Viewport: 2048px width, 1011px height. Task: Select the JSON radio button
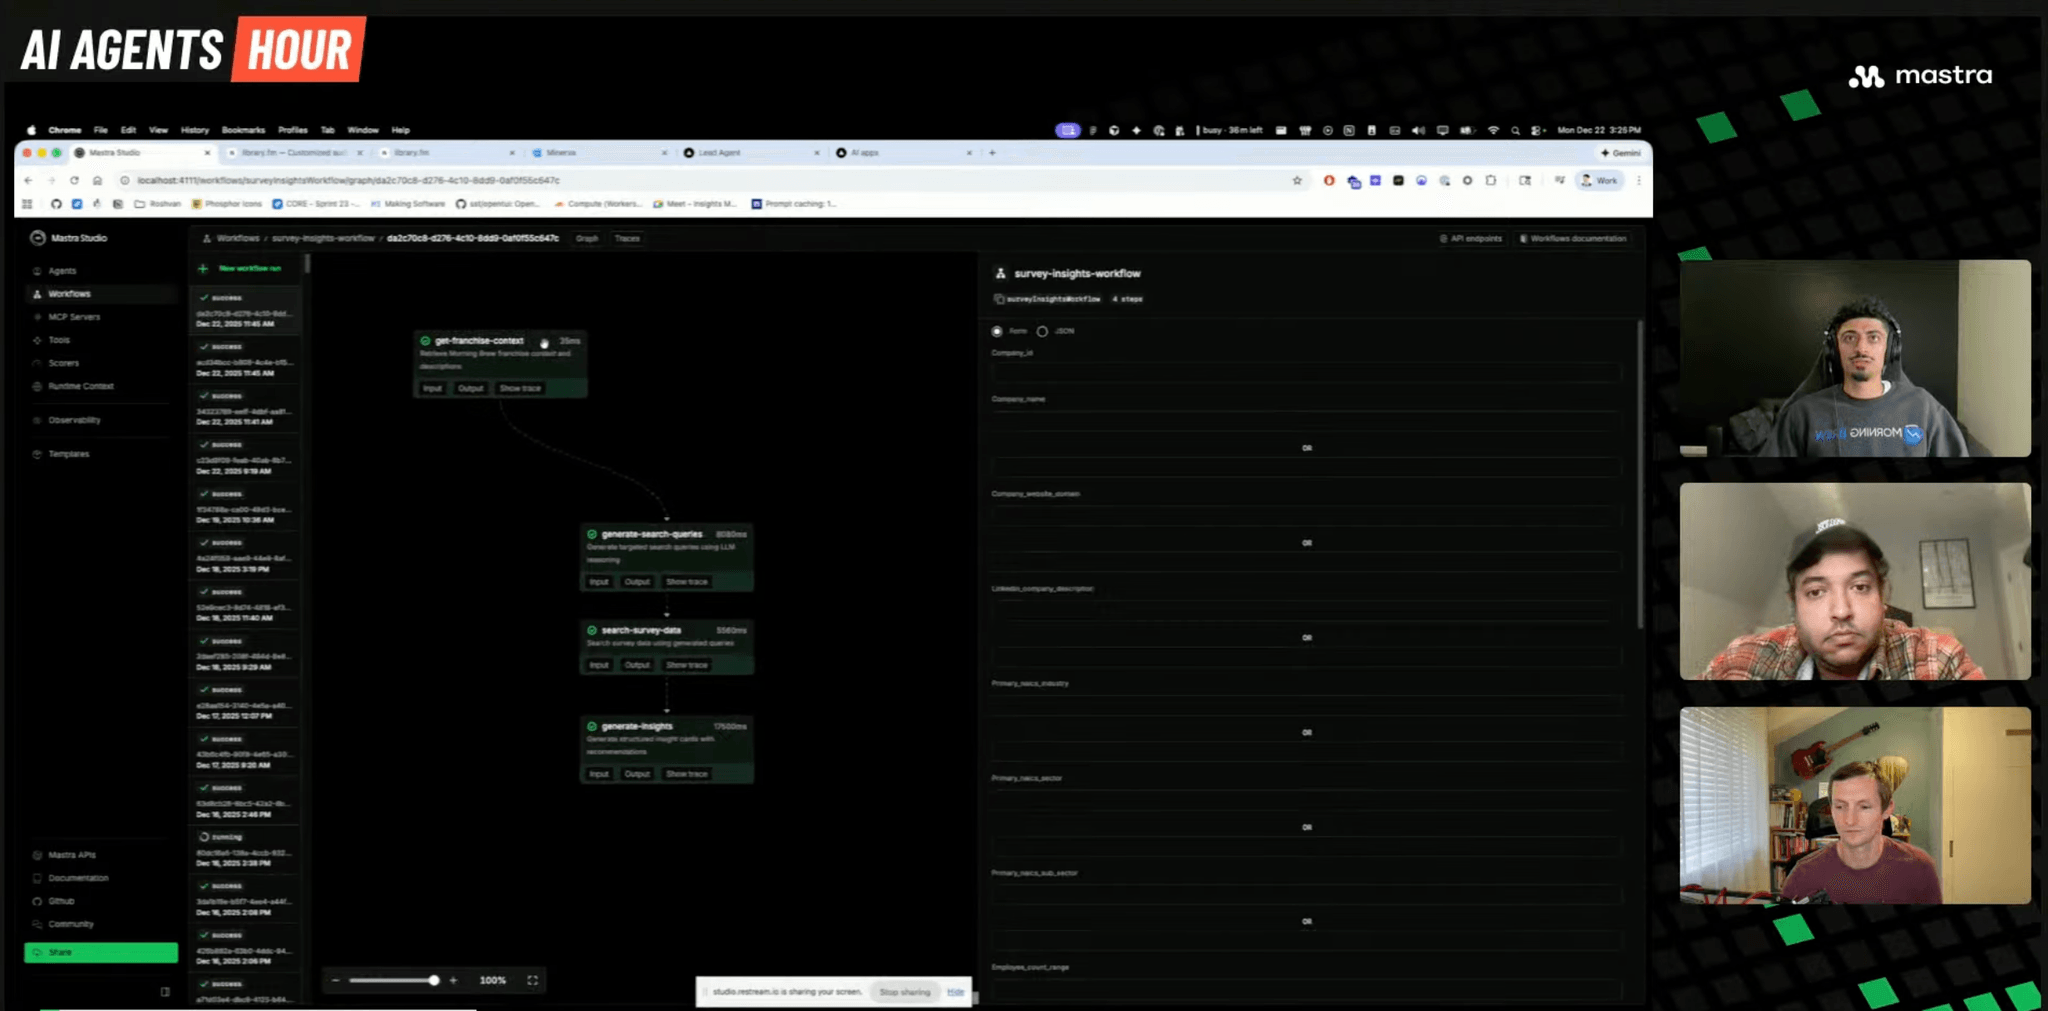(1042, 331)
